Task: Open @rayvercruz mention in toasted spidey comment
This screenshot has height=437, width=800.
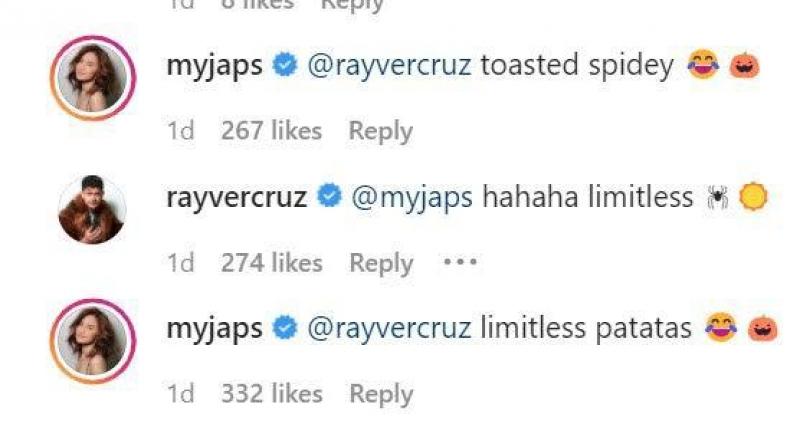Action: 388,66
